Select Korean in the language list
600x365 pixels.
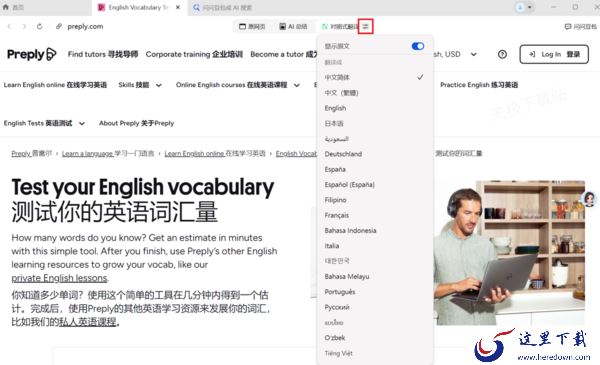coord(375,261)
